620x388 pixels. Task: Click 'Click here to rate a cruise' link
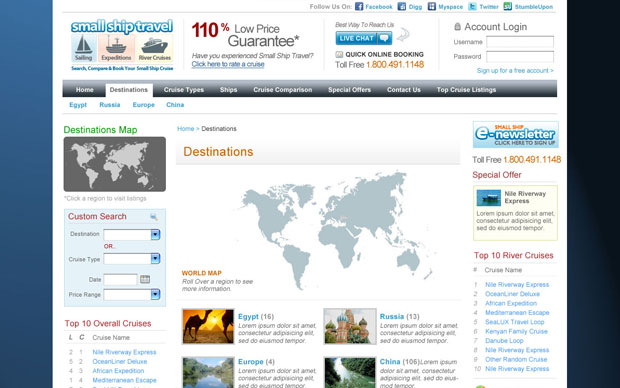[228, 64]
